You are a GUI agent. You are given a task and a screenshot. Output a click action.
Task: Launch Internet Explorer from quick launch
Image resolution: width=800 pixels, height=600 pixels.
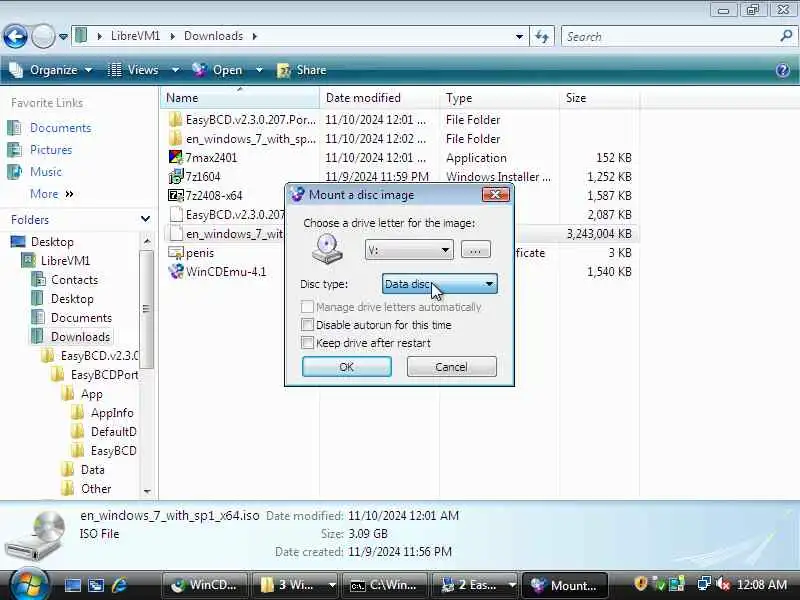click(x=119, y=585)
